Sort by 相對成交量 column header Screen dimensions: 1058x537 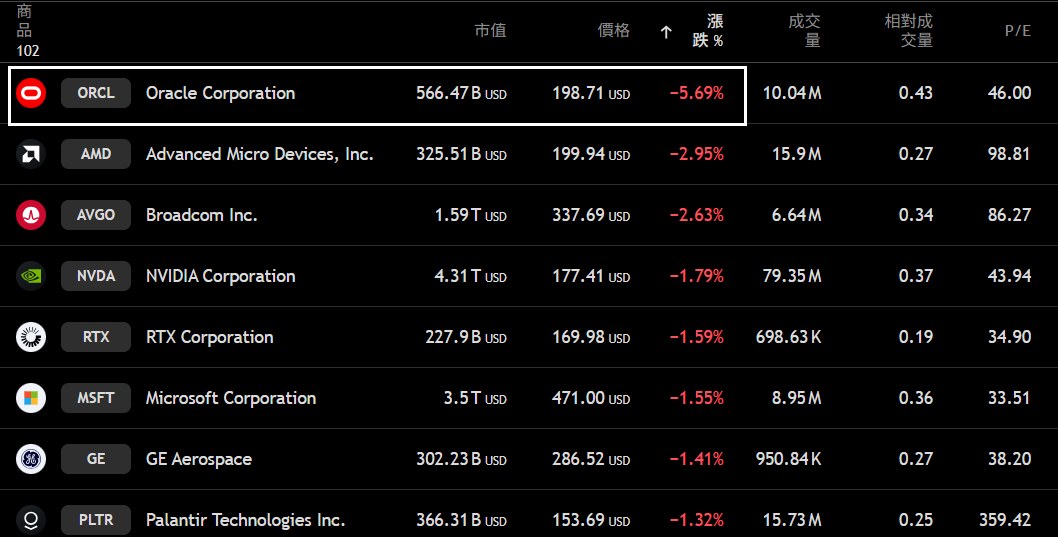click(x=908, y=31)
